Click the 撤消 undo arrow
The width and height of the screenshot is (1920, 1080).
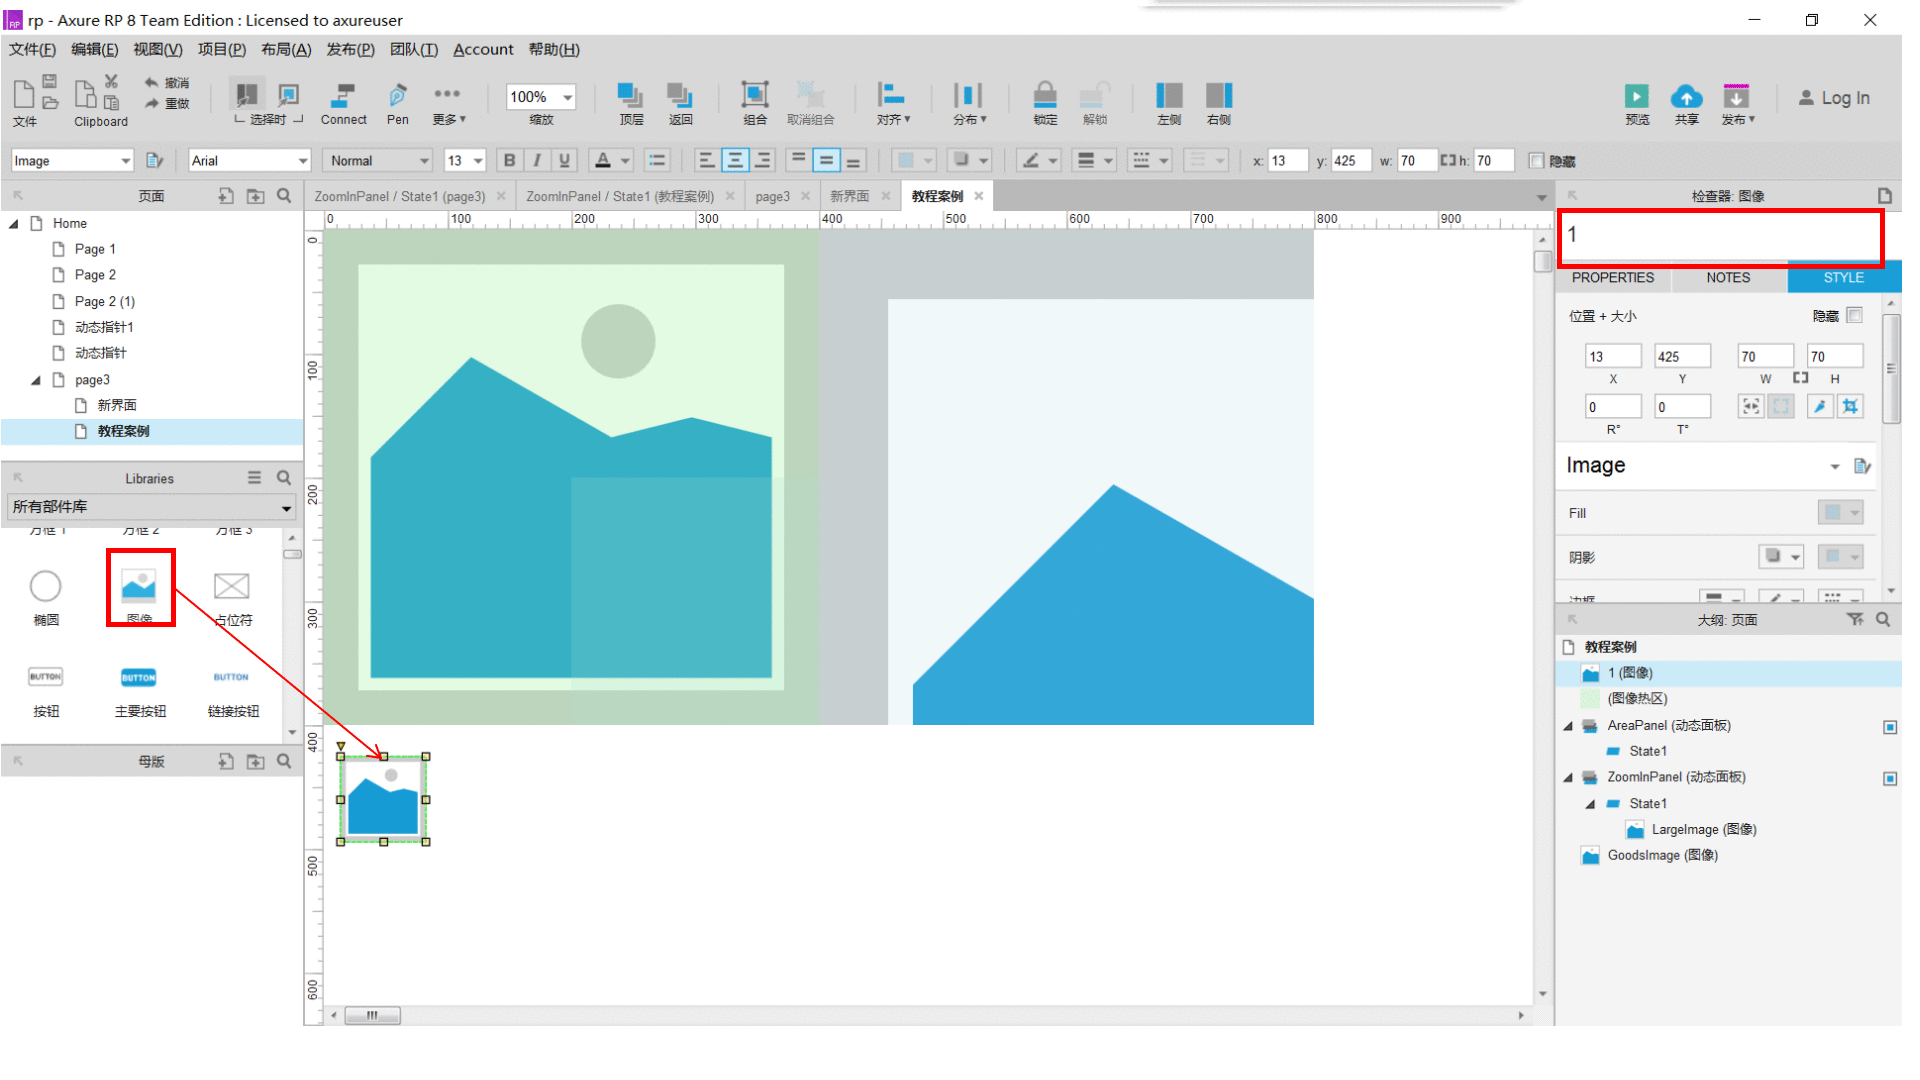pyautogui.click(x=151, y=82)
